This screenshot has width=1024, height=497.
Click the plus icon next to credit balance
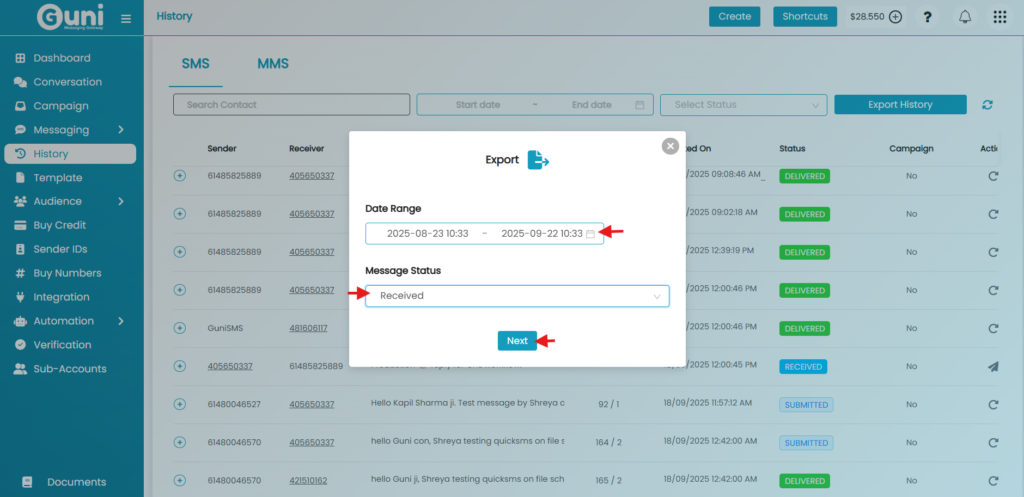pos(896,17)
